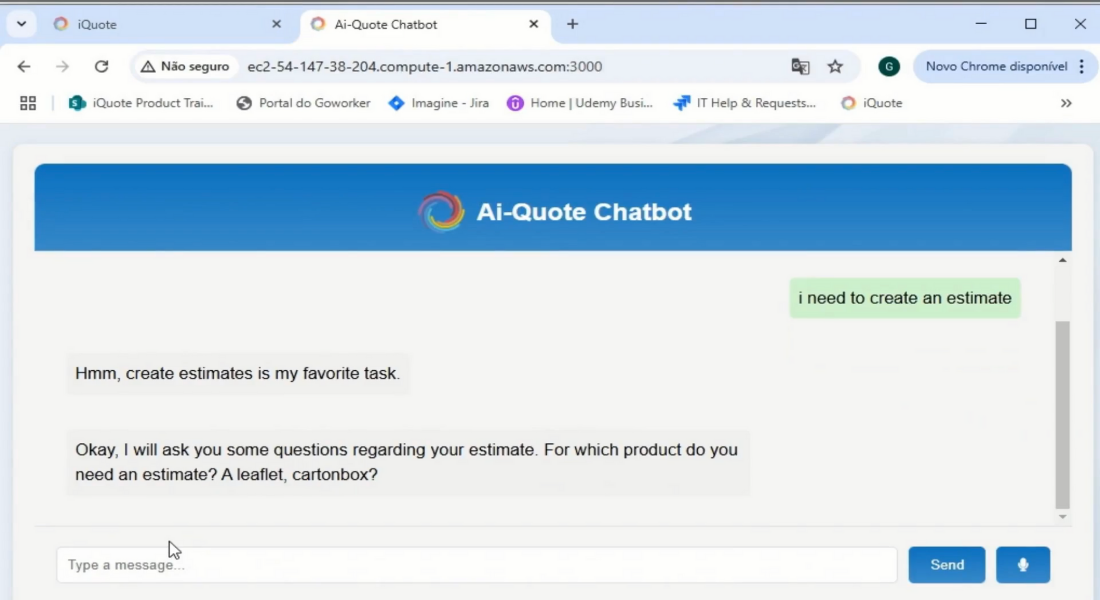Image resolution: width=1100 pixels, height=600 pixels.
Task: Open the bookmarks apps grid icon
Action: pos(28,103)
